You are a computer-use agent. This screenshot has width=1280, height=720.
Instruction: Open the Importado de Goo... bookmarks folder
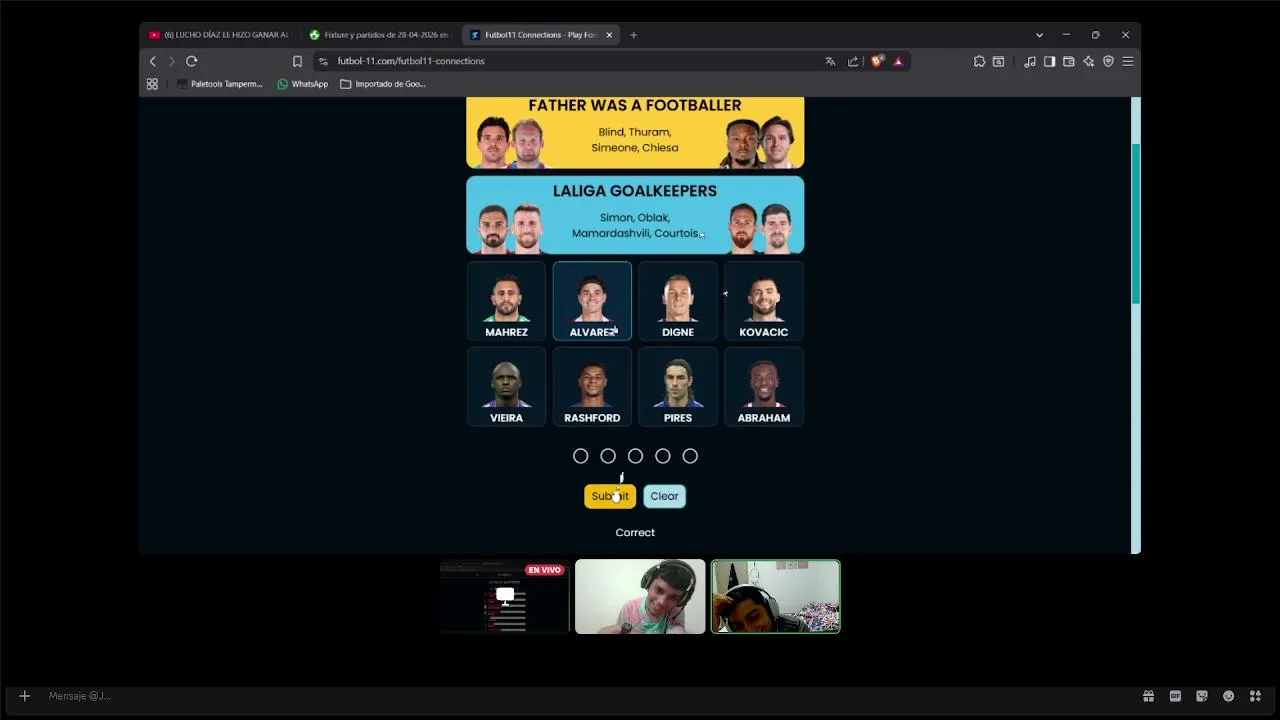tap(383, 84)
